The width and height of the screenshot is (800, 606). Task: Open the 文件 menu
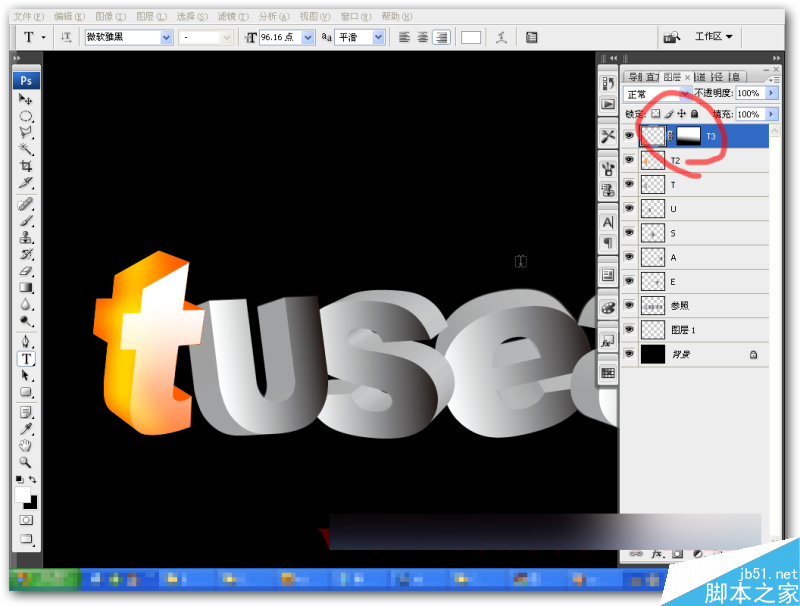pos(29,16)
